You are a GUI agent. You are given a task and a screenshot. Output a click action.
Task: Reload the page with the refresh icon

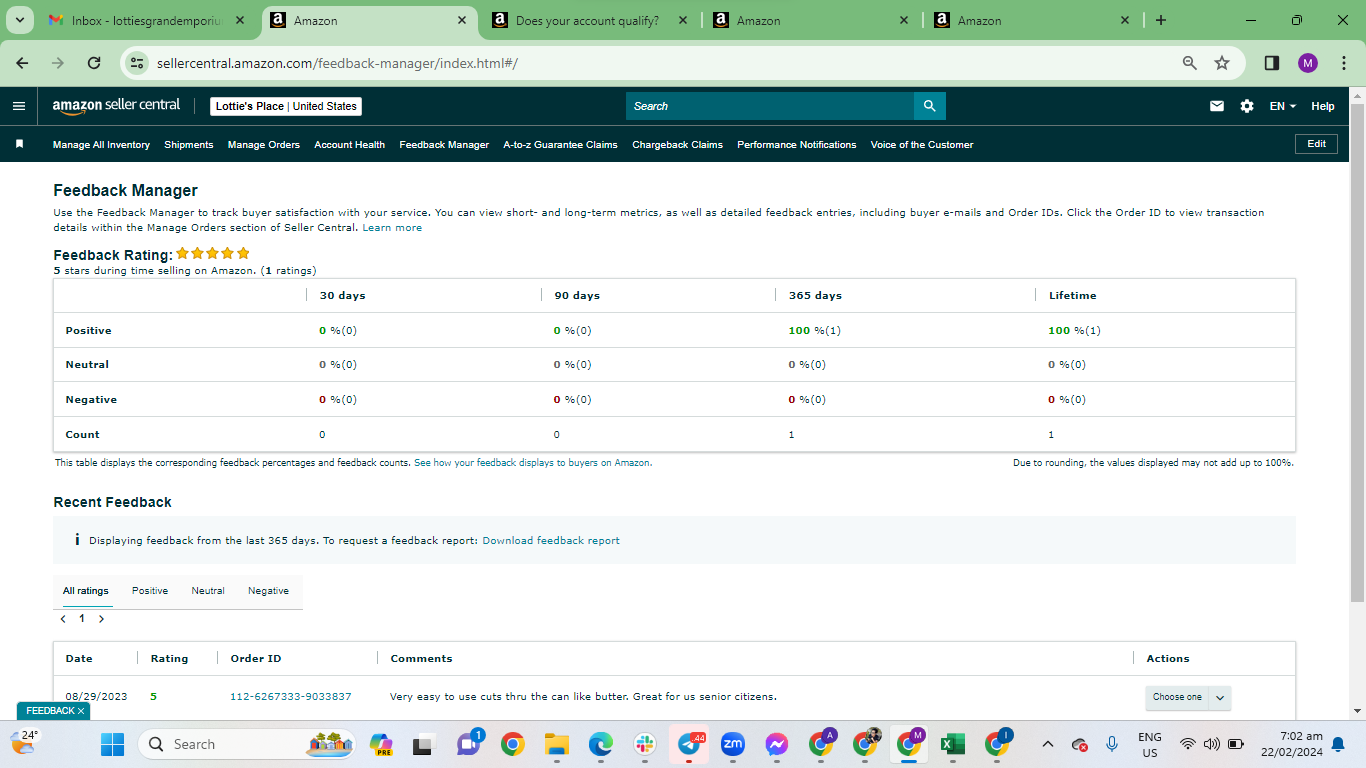tap(94, 63)
